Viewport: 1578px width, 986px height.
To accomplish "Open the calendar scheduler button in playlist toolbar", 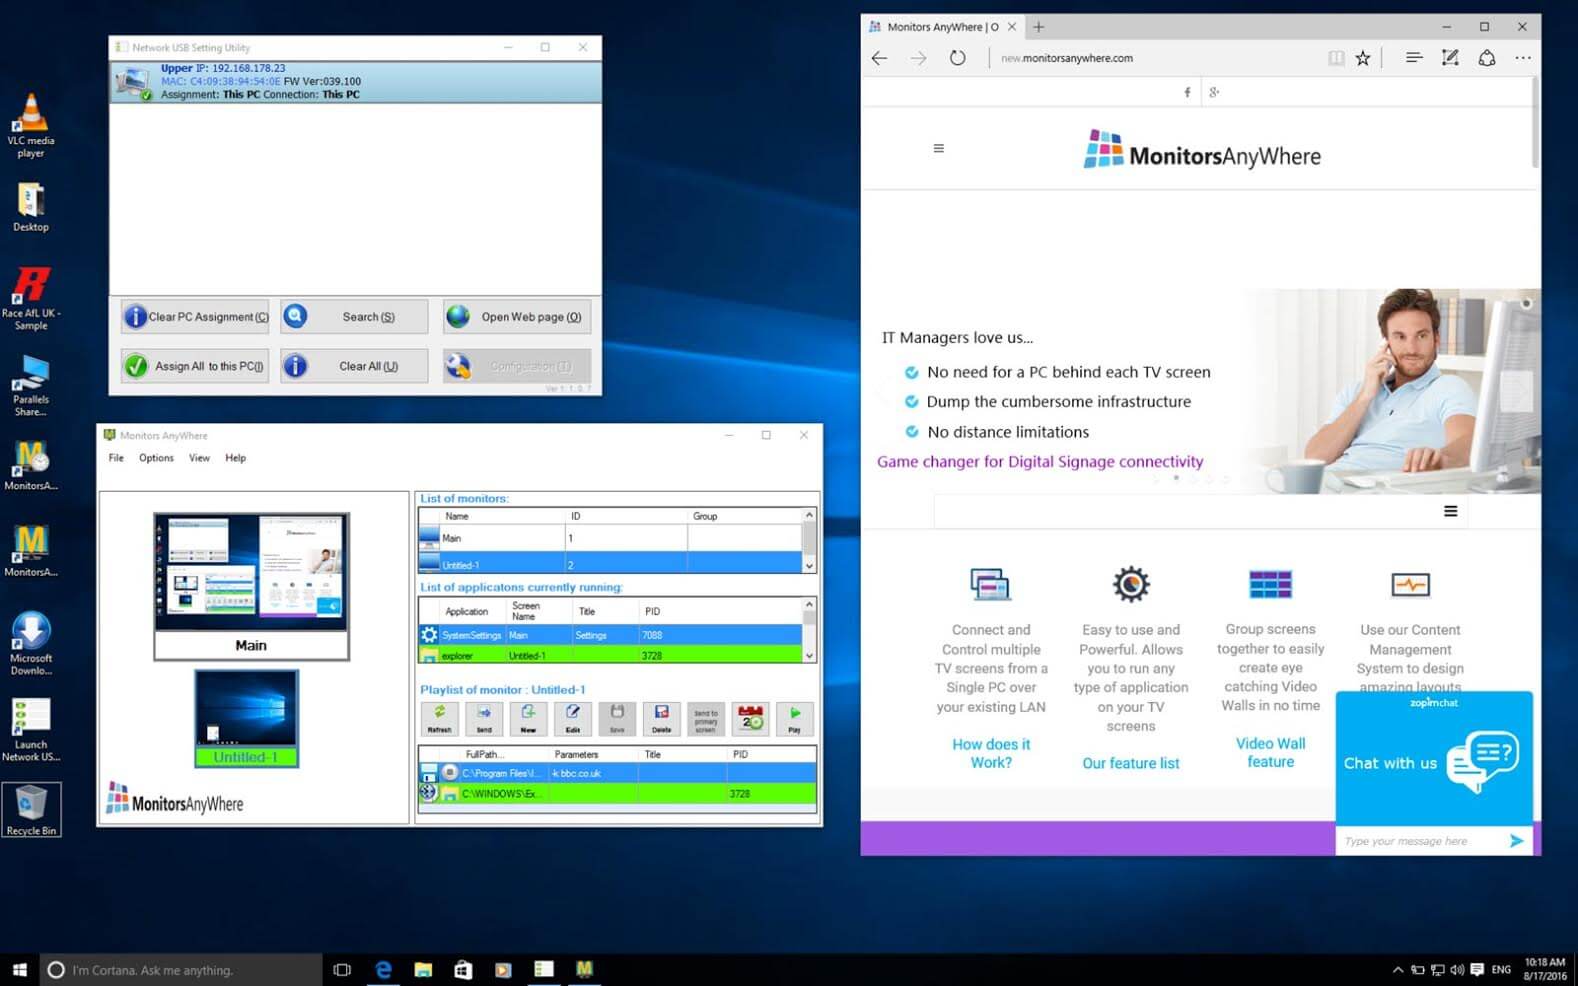I will pyautogui.click(x=750, y=718).
